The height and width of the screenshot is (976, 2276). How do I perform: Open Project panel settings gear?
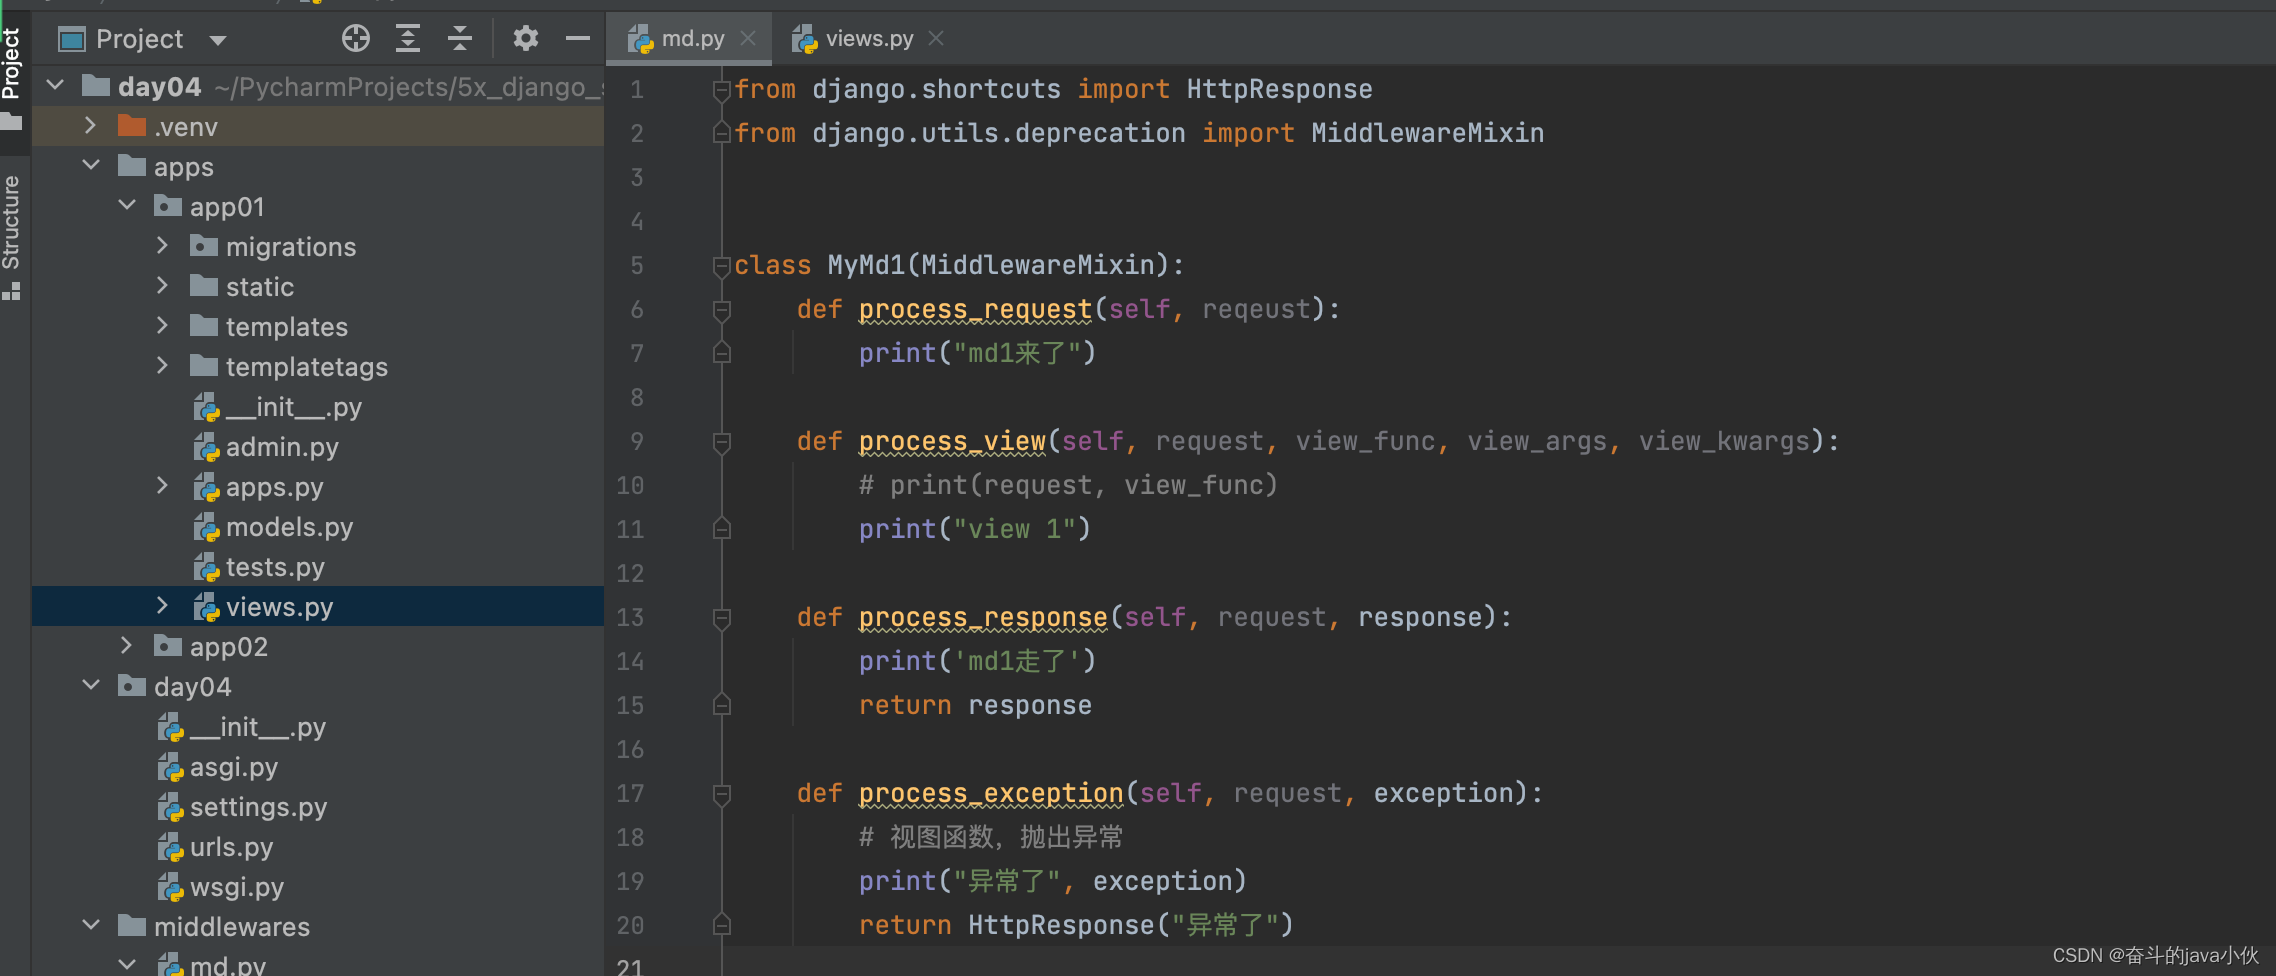click(526, 39)
